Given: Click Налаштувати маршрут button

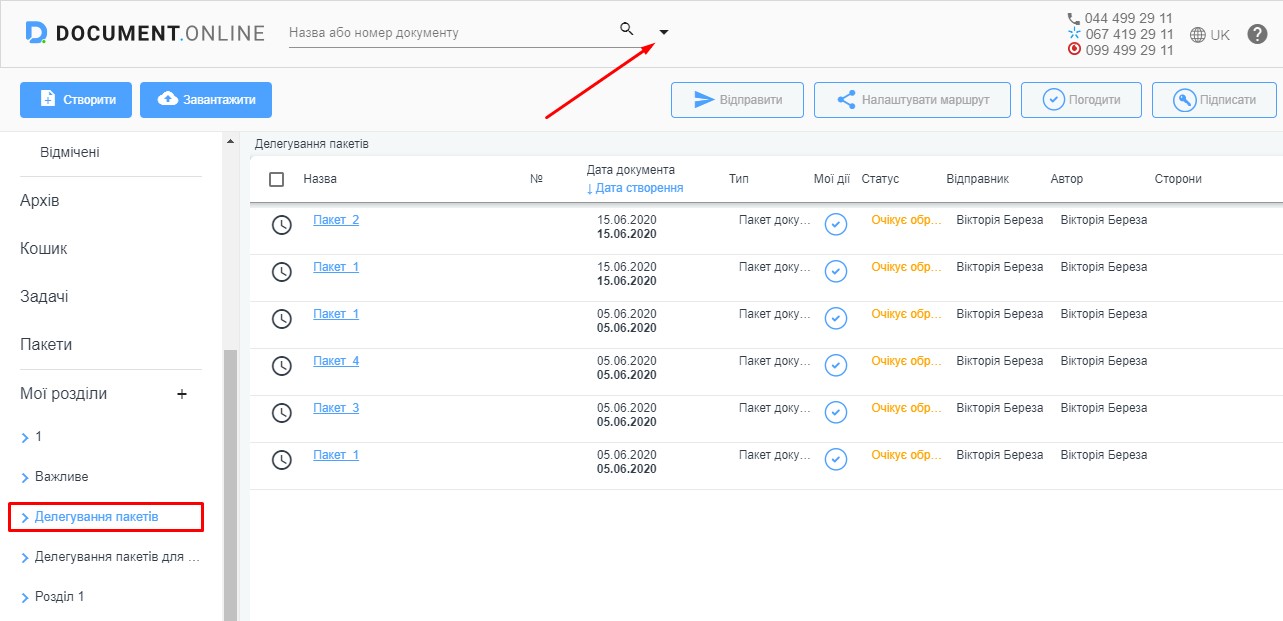Looking at the screenshot, I should tap(912, 100).
